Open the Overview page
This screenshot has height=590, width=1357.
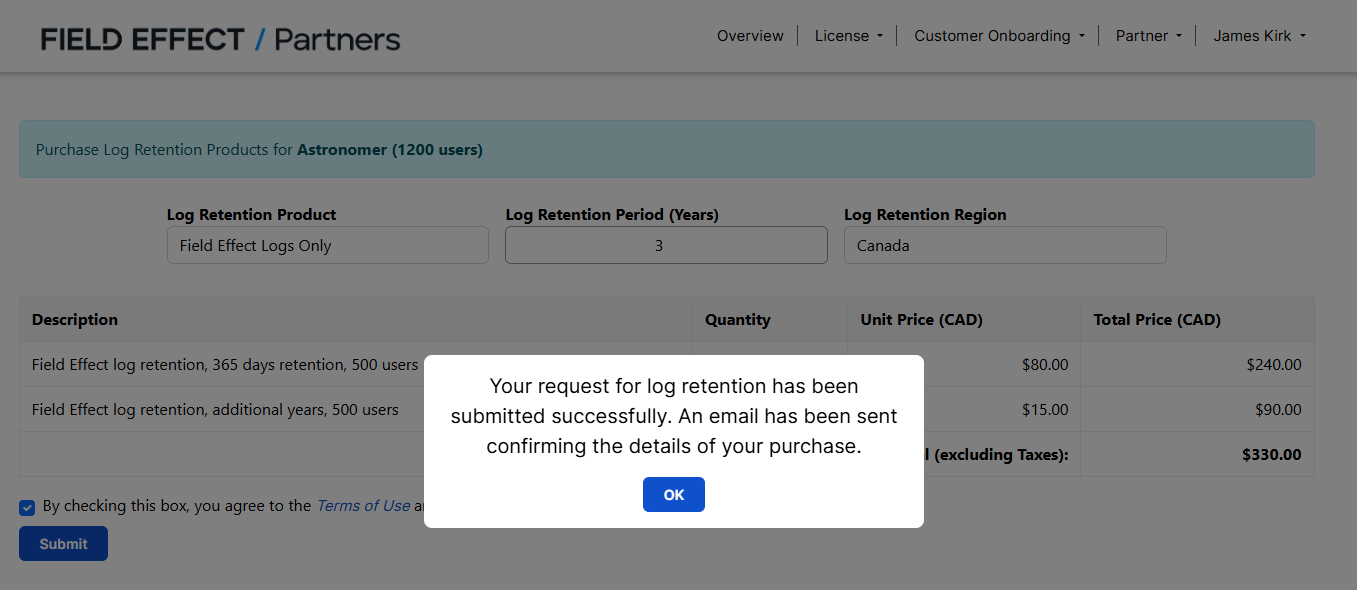click(750, 36)
